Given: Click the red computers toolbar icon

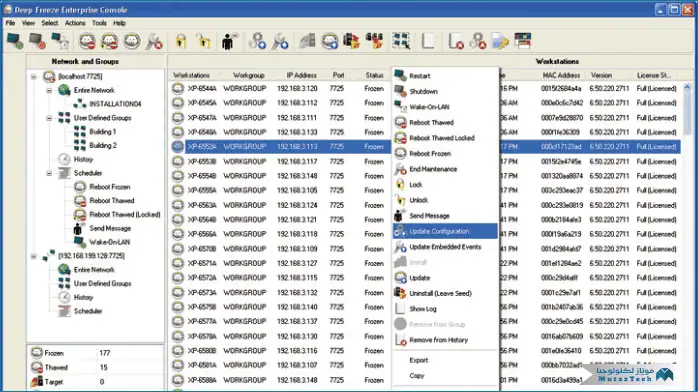Looking at the screenshot, I should pos(374,41).
